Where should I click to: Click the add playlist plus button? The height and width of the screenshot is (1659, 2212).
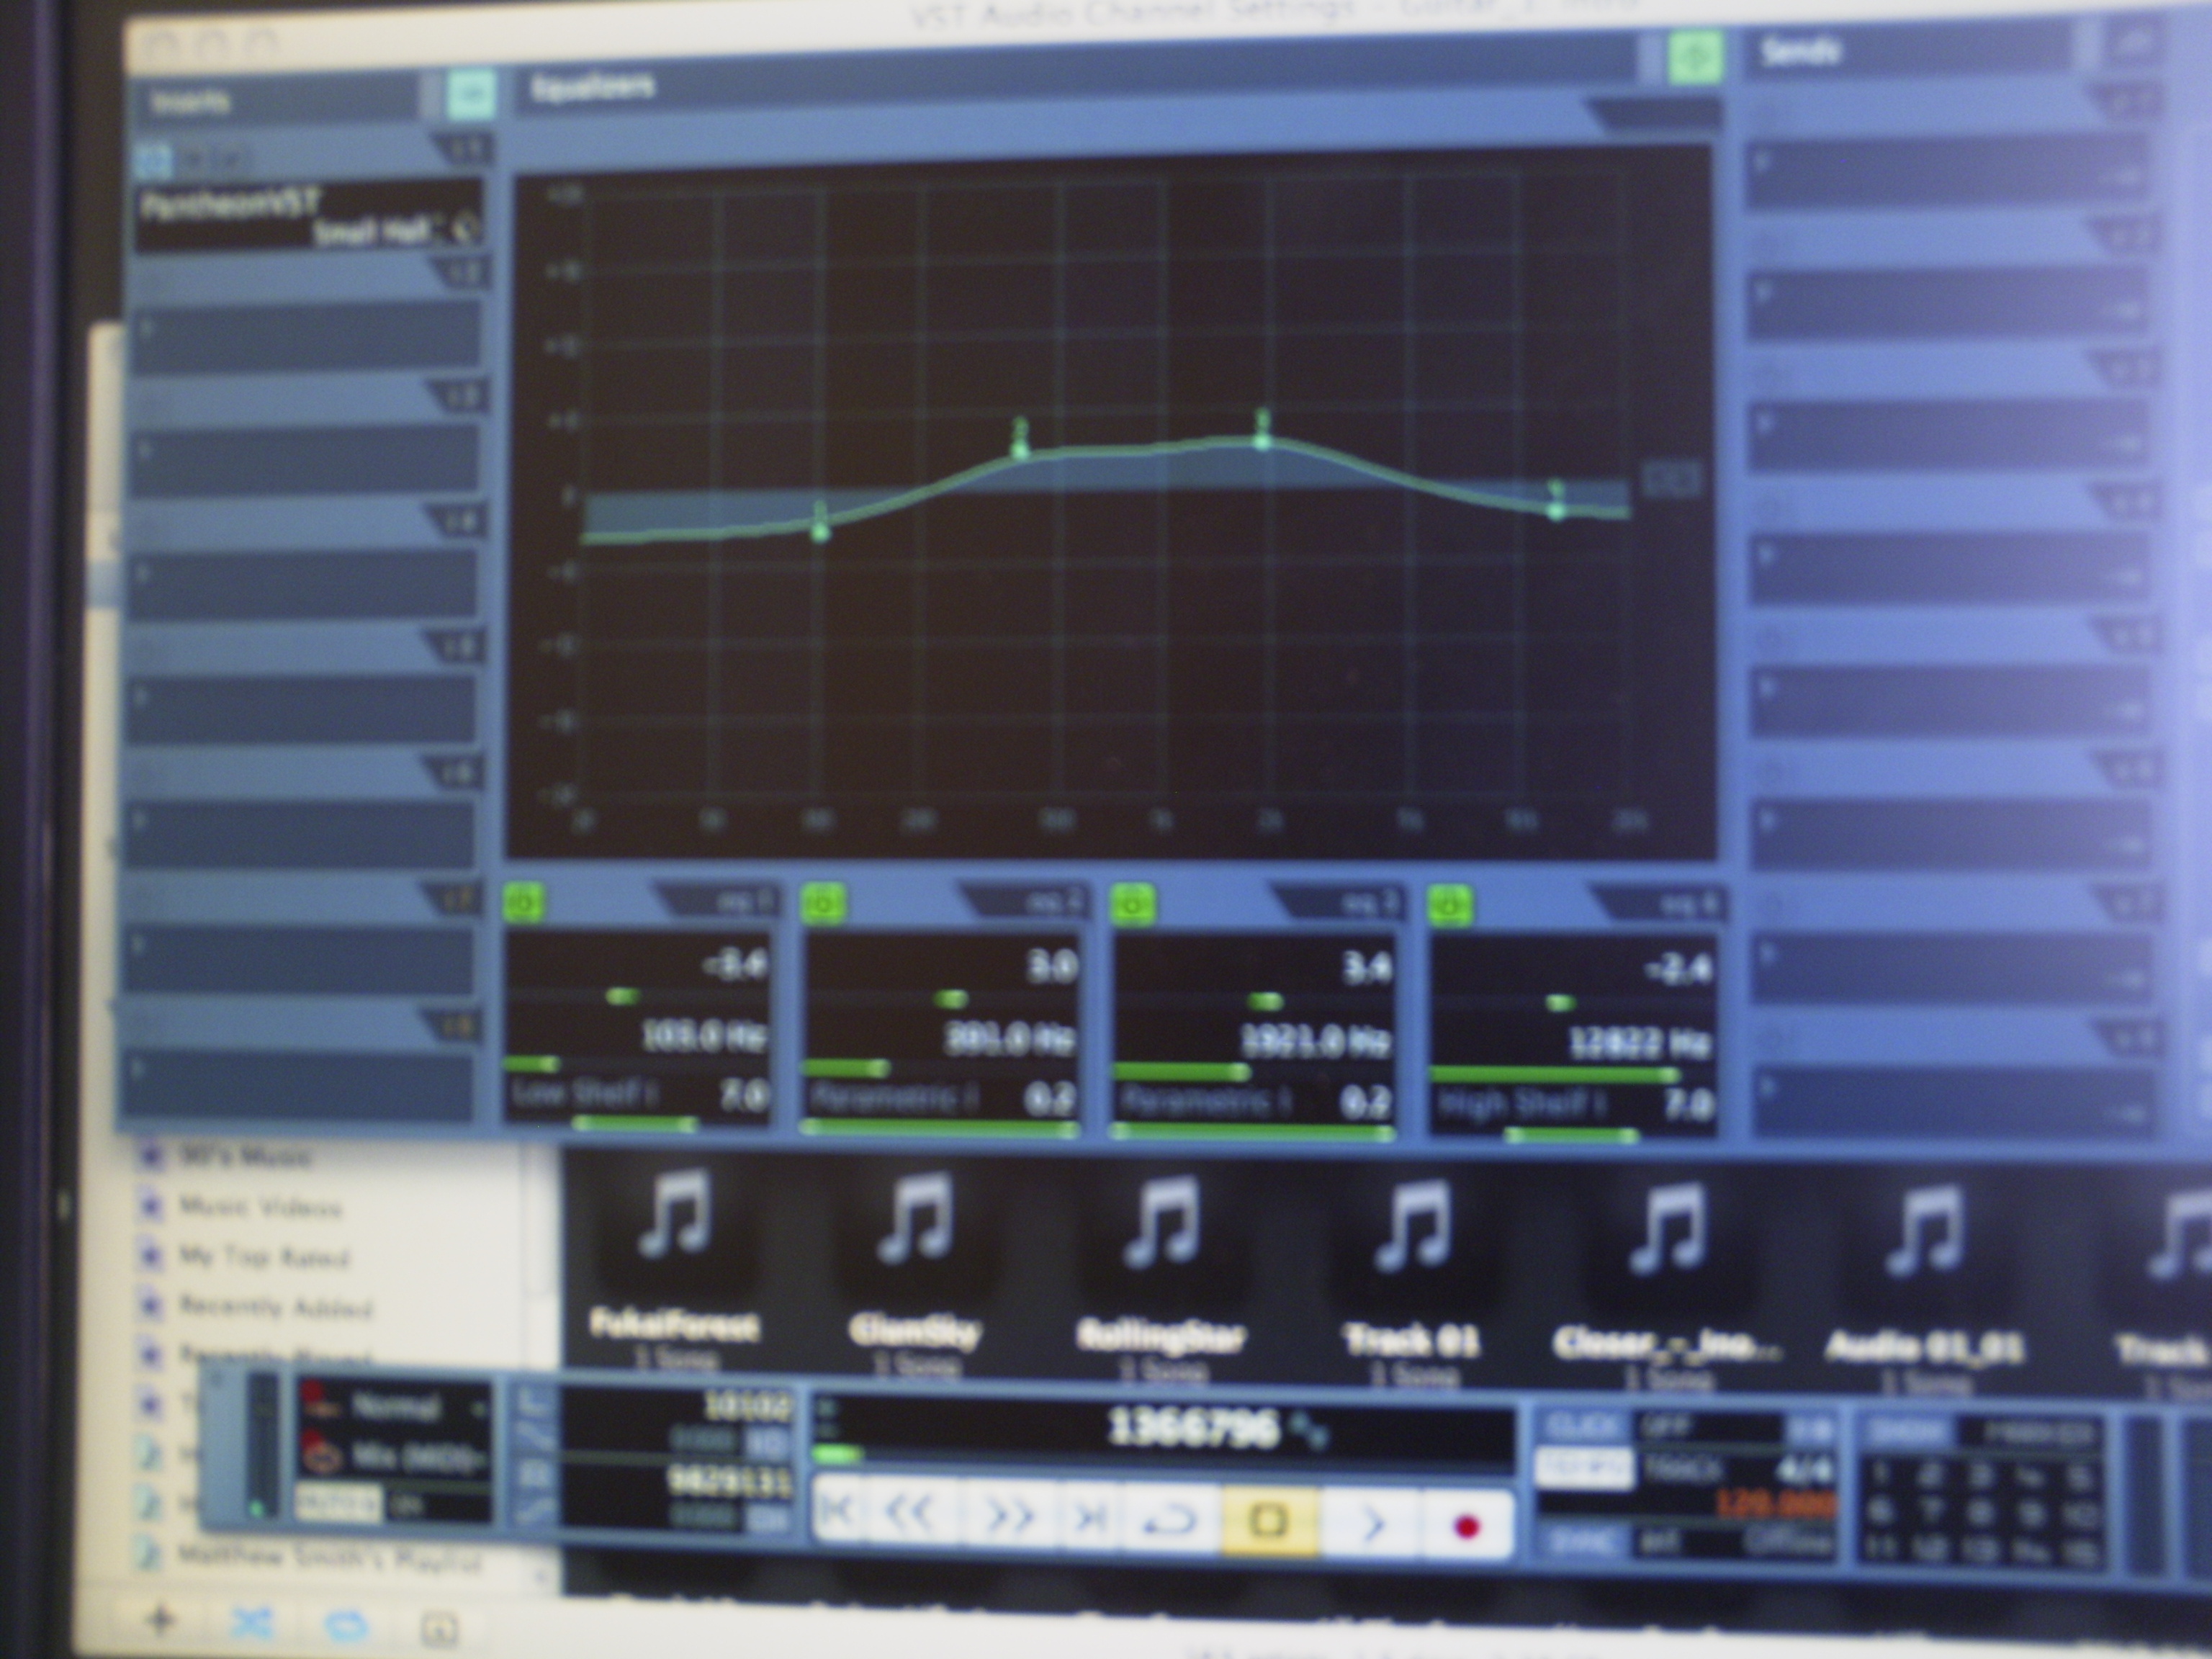click(160, 1621)
